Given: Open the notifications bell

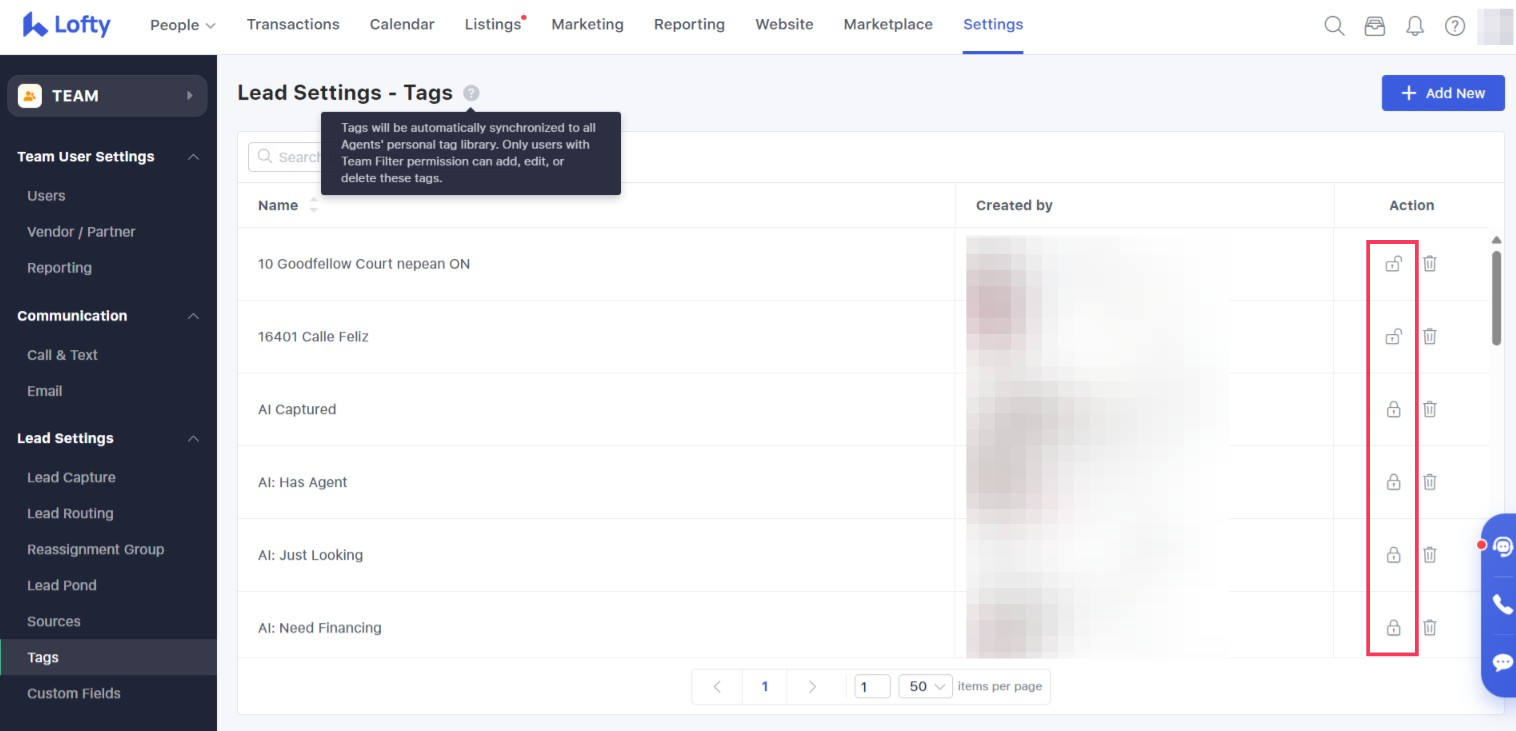Looking at the screenshot, I should (1415, 26).
